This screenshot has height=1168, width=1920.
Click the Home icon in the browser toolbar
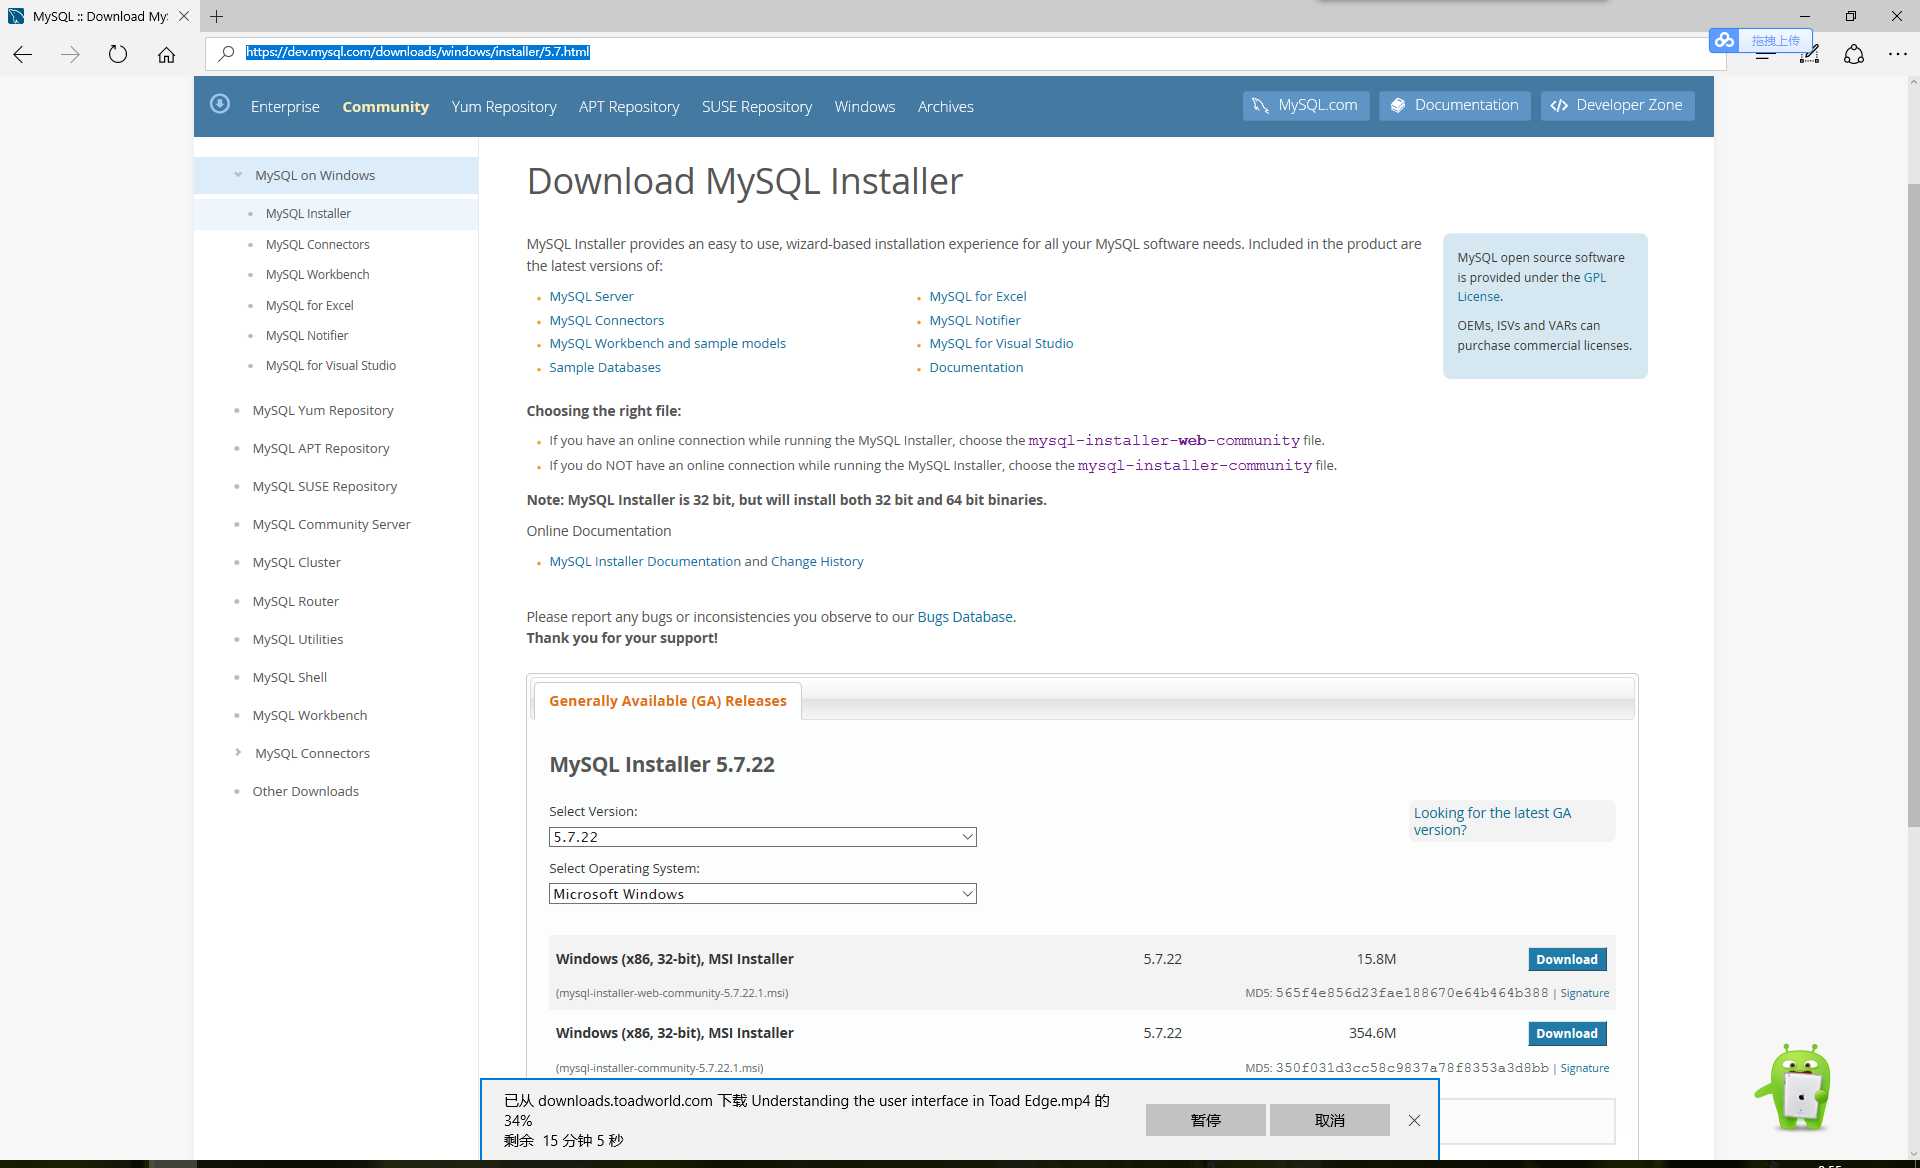click(x=166, y=55)
